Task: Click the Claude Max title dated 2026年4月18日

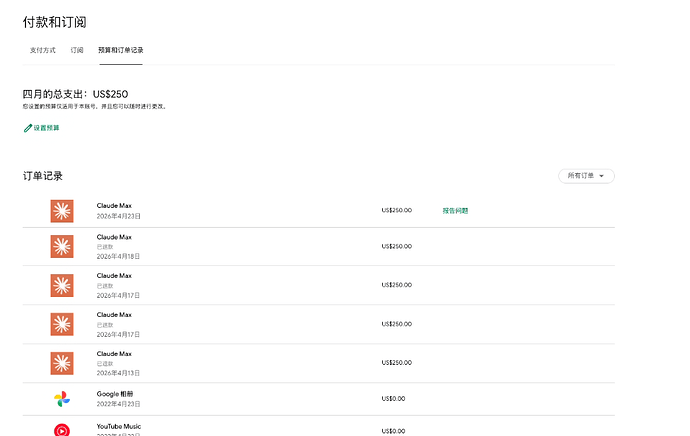Action: point(114,237)
